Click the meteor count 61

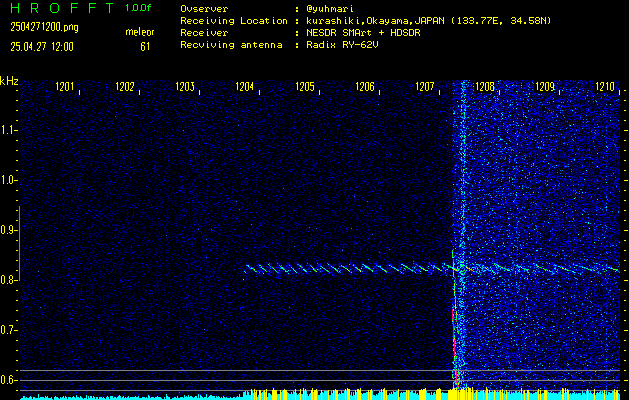point(145,47)
